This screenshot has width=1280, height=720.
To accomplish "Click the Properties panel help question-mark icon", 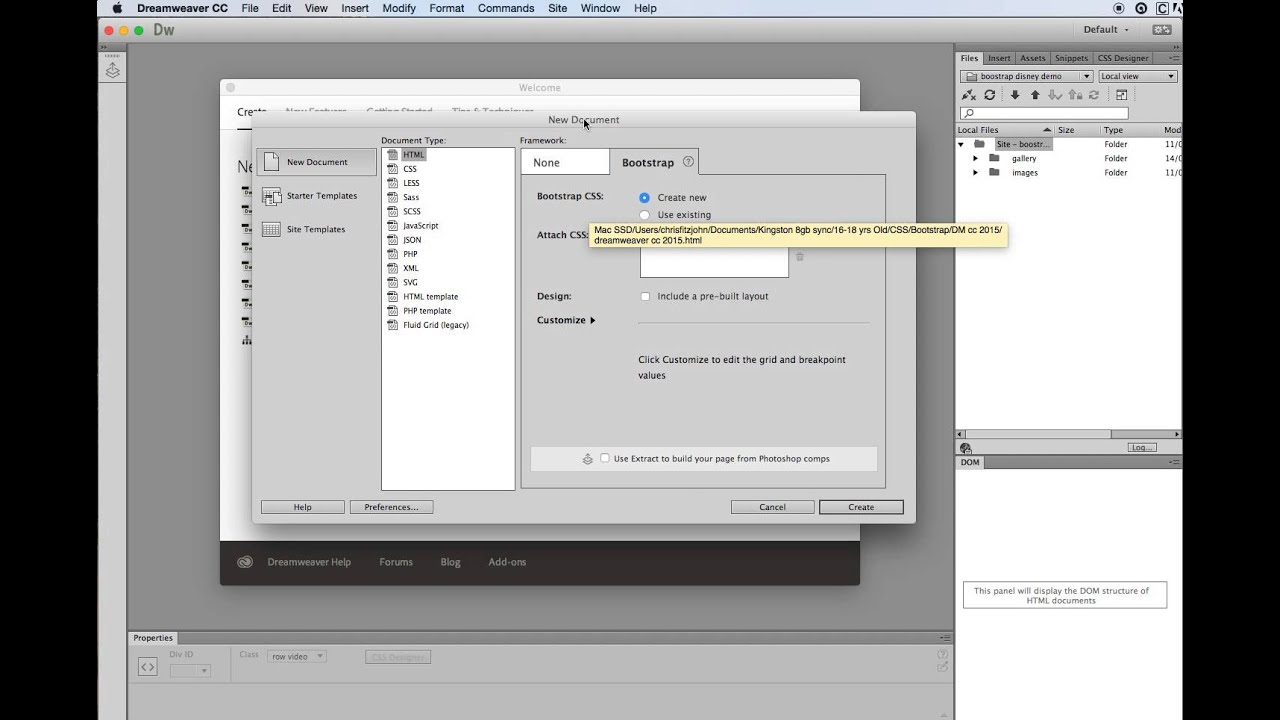I will pyautogui.click(x=942, y=653).
